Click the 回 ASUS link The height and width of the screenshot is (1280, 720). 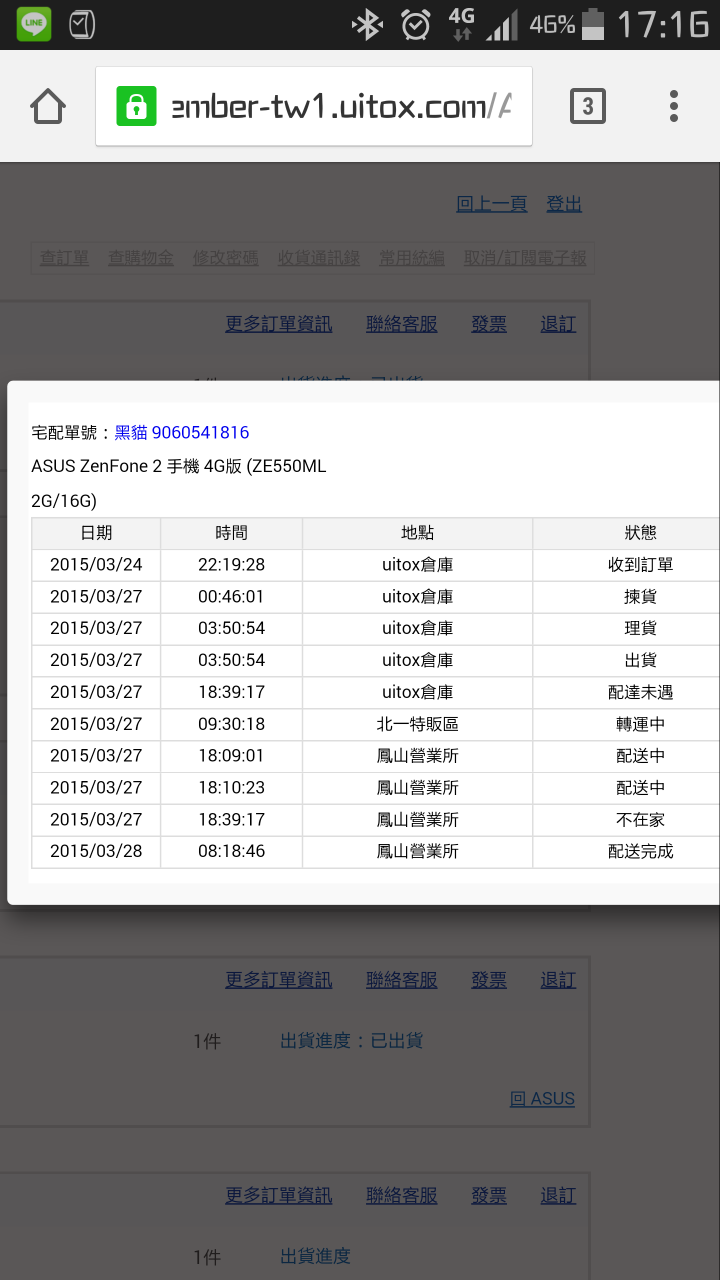point(542,1099)
